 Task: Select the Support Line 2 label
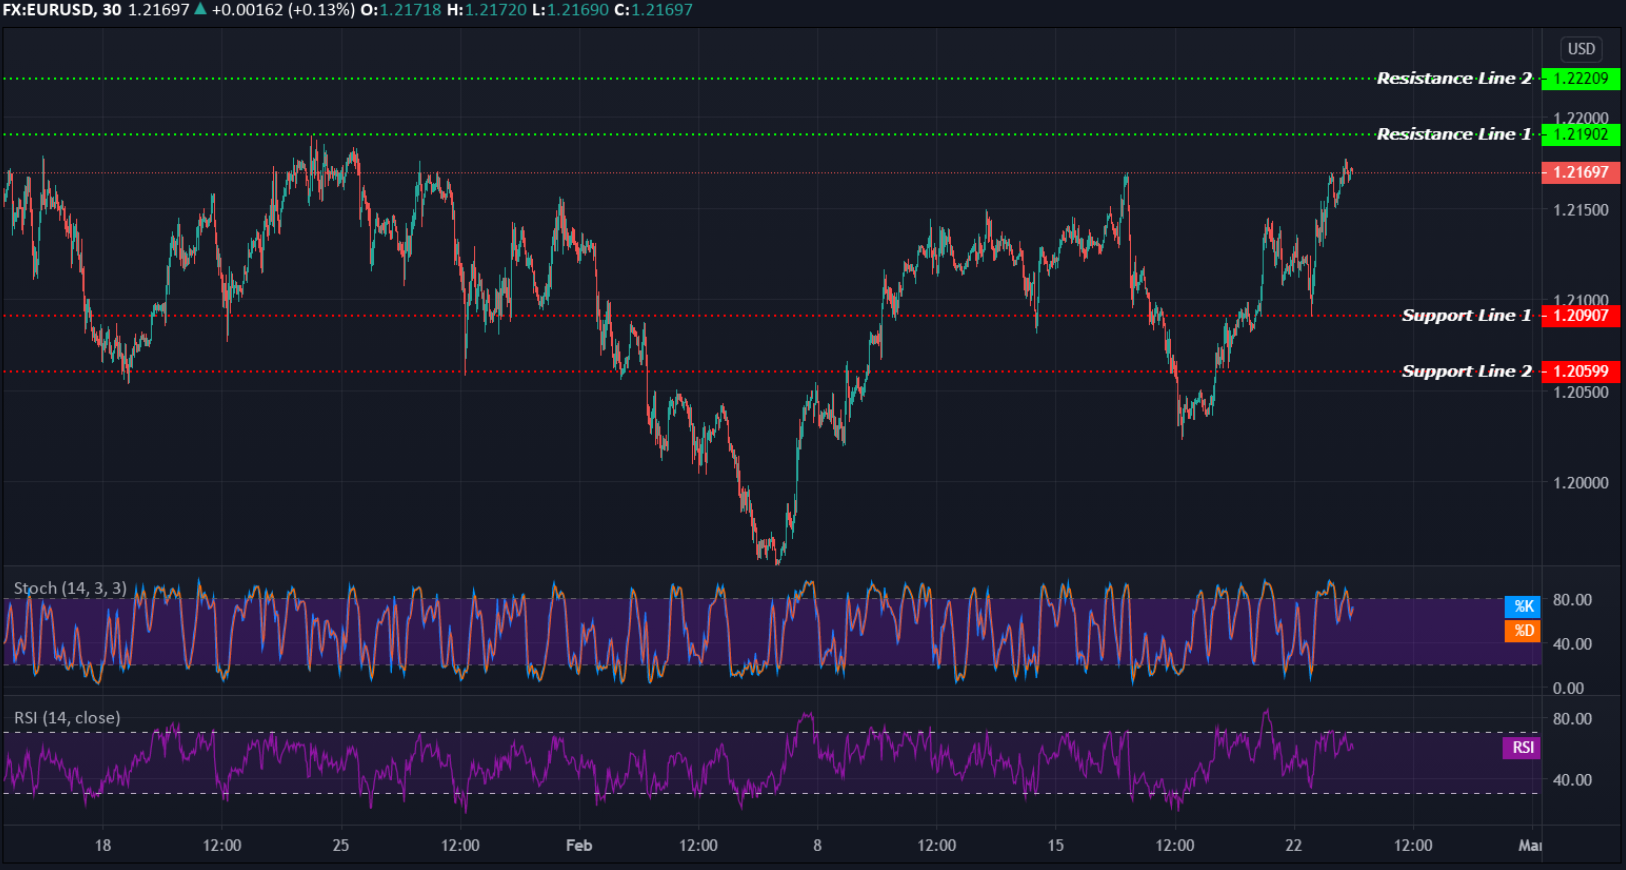click(x=1466, y=371)
